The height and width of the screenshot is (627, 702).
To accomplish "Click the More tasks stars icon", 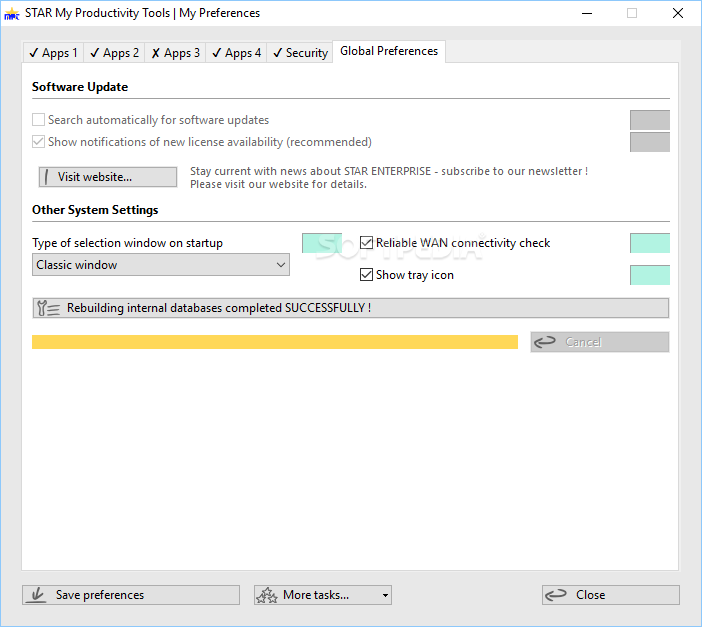I will (267, 595).
